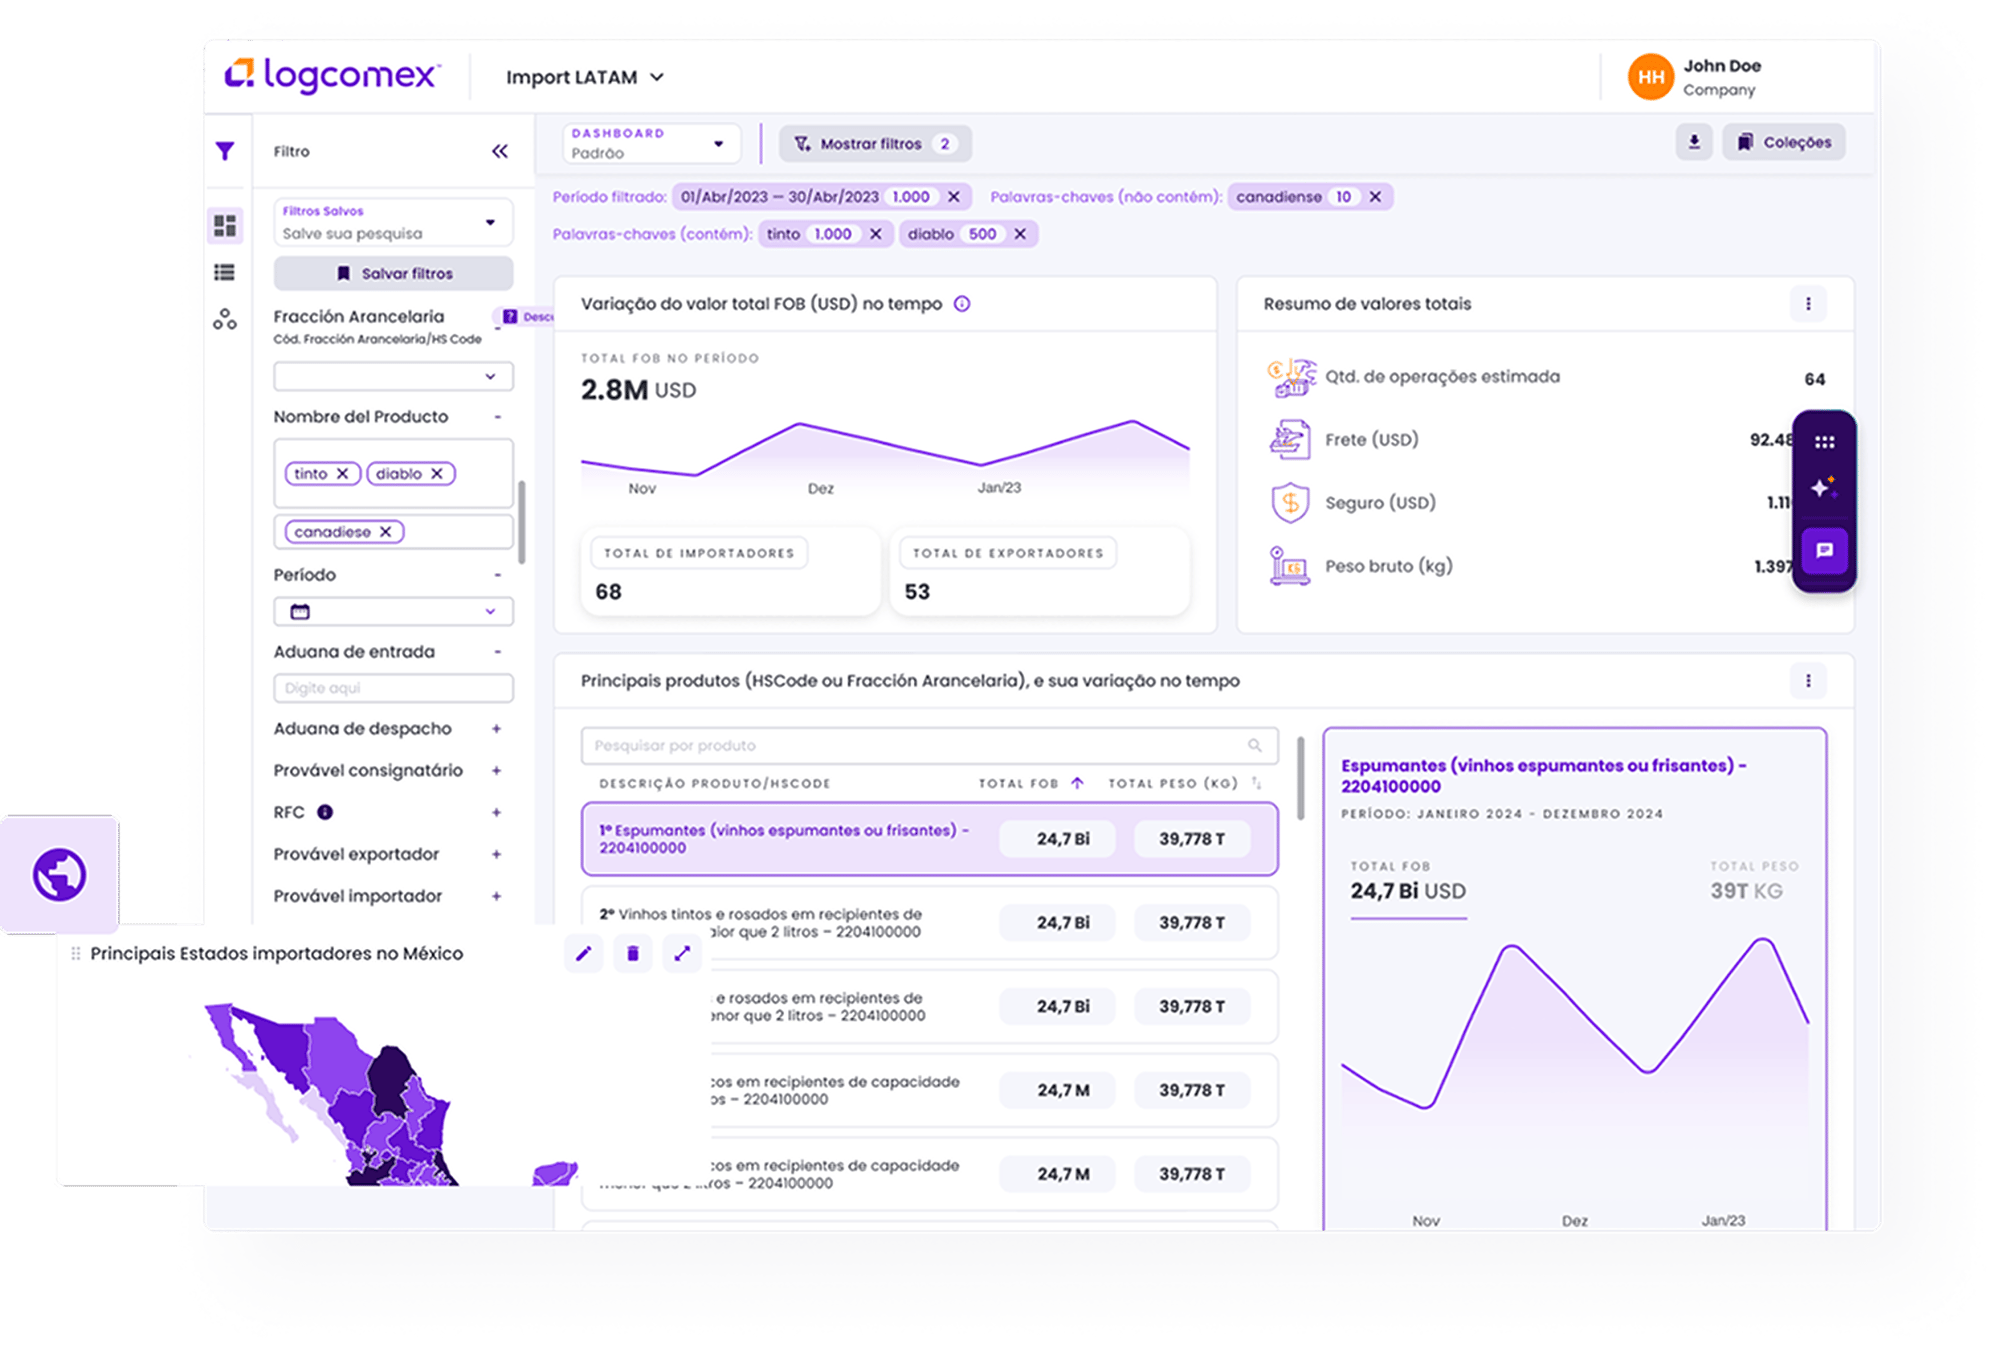Expand the Aduana de despacho section
The width and height of the screenshot is (2000, 1350).
497,729
